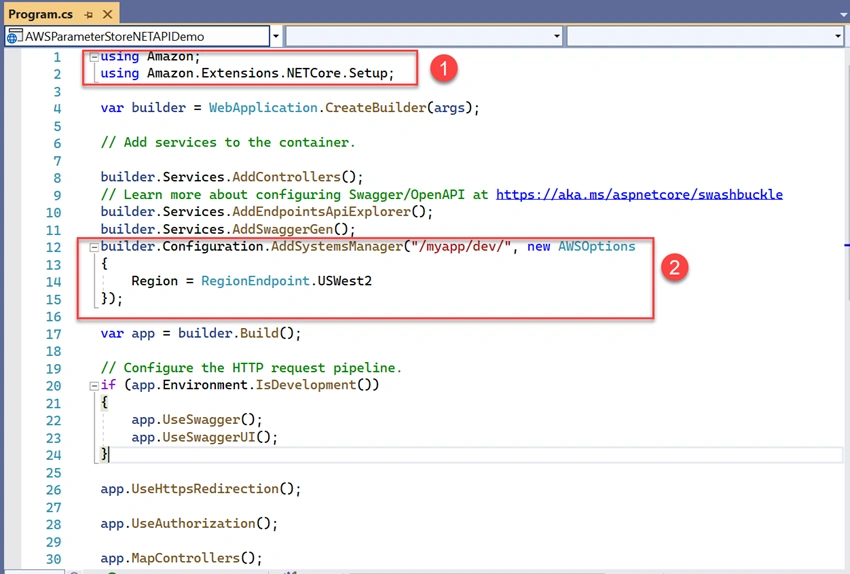Pin the Program.cs tab
Viewport: 850px width, 574px height.
[x=89, y=15]
